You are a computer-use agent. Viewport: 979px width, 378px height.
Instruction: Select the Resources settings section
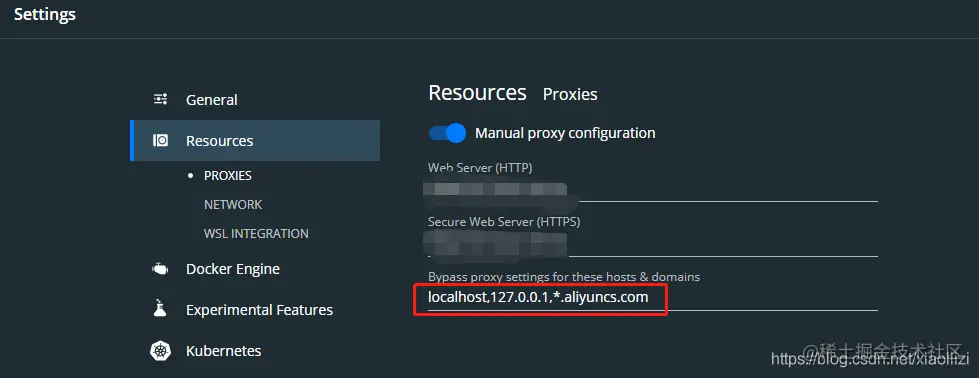tap(255, 141)
